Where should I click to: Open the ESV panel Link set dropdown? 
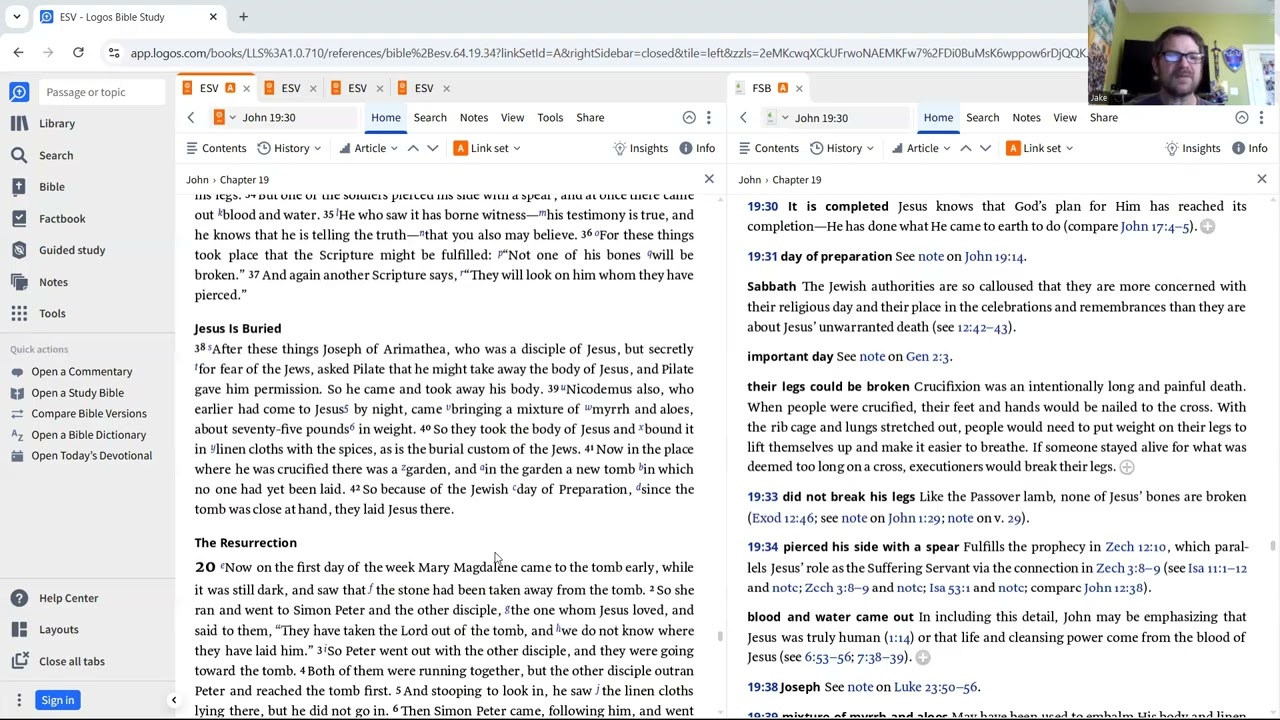[x=487, y=148]
